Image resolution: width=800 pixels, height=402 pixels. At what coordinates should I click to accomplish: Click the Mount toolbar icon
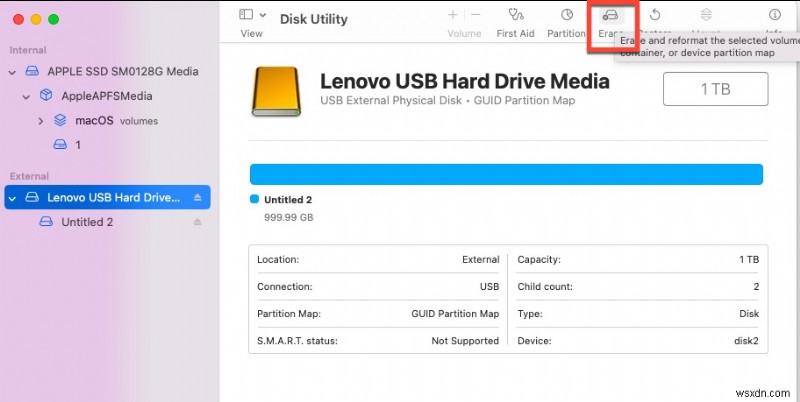point(706,15)
